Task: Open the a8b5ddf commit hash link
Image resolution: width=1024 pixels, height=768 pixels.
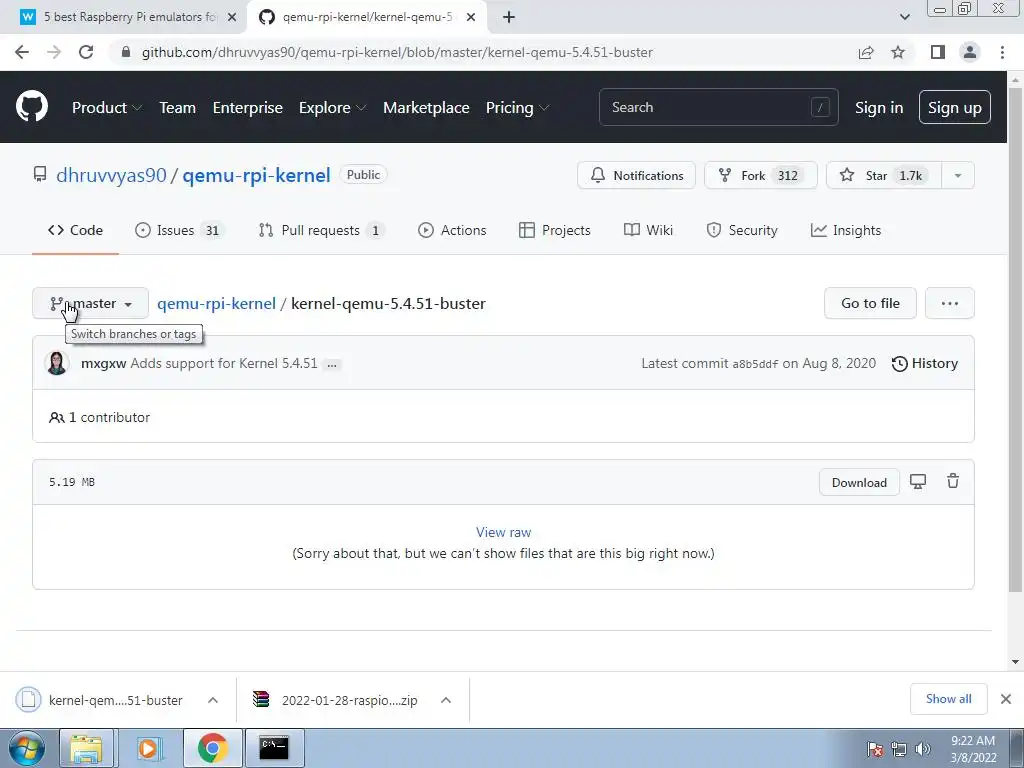Action: pyautogui.click(x=755, y=364)
